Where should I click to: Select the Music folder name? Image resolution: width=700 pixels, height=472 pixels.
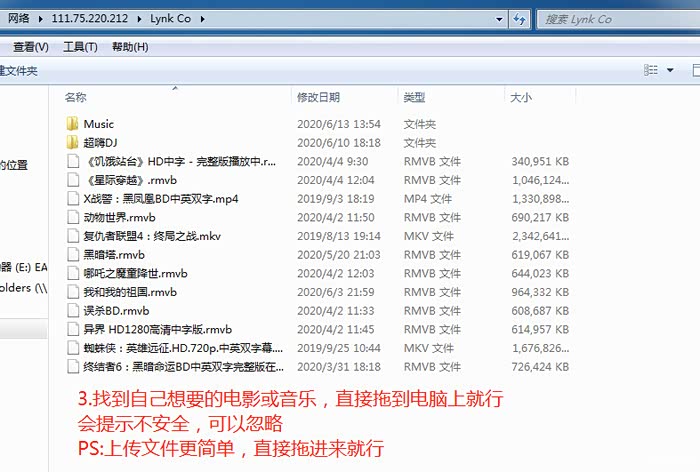pyautogui.click(x=99, y=124)
